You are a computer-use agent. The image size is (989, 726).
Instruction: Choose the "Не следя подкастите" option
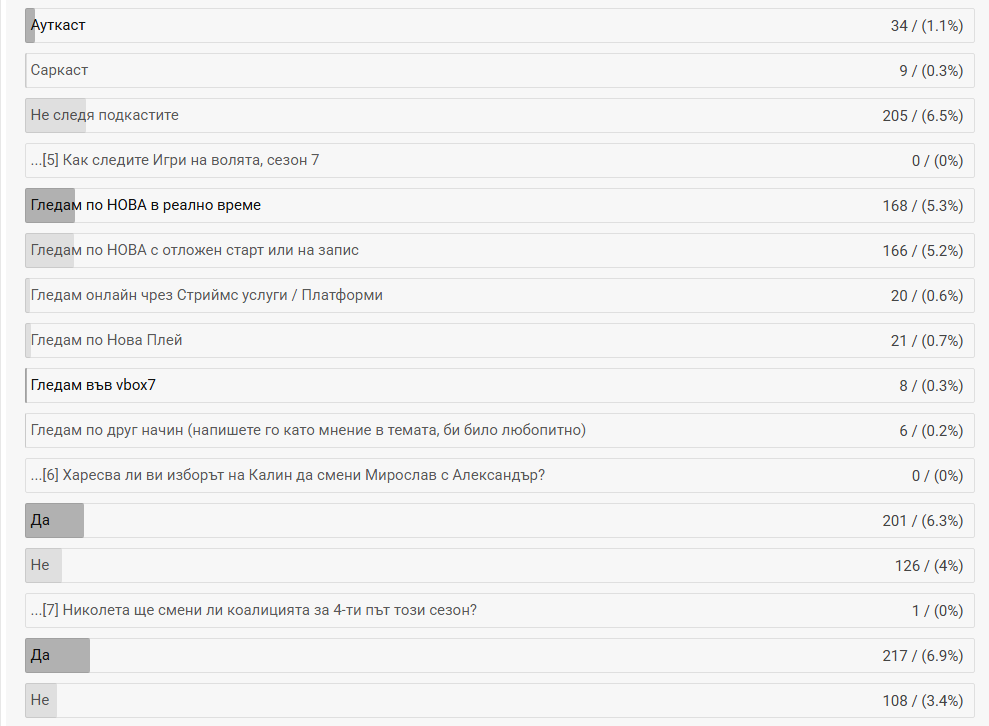tap(105, 115)
